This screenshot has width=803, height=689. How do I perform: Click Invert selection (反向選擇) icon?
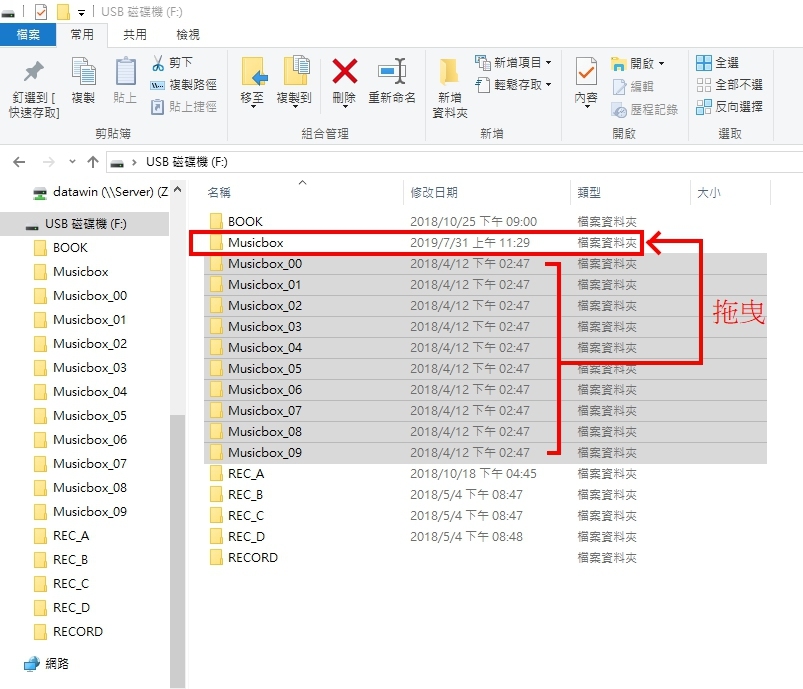704,107
